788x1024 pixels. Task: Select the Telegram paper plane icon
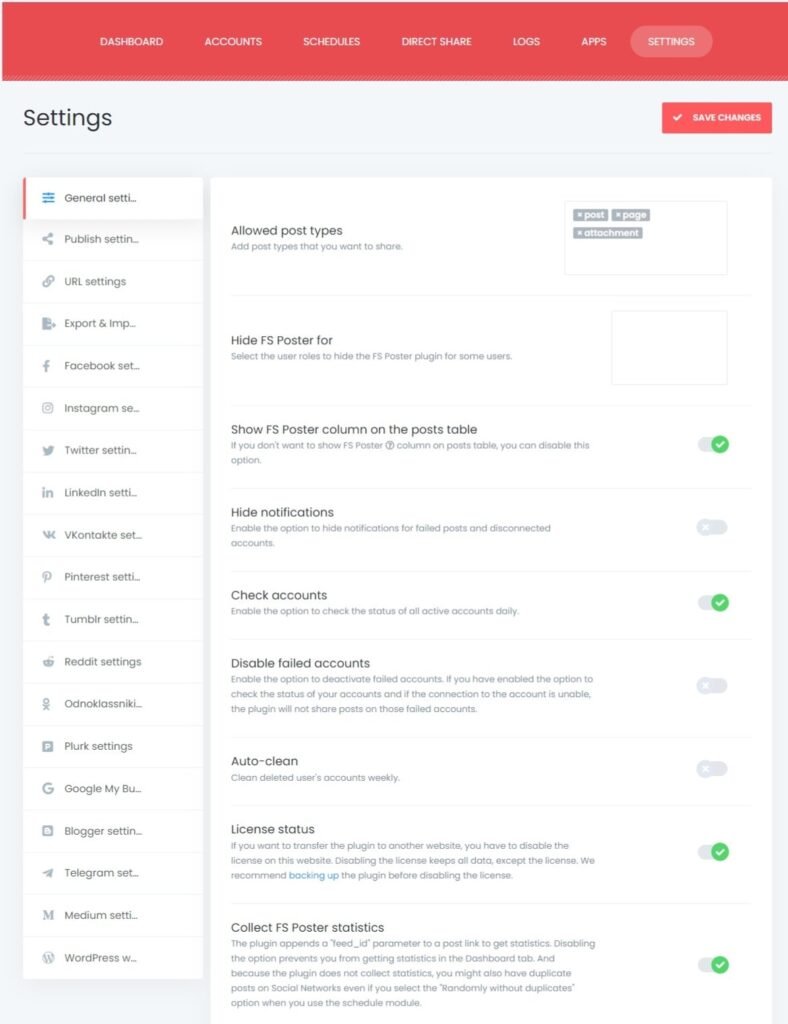click(48, 873)
